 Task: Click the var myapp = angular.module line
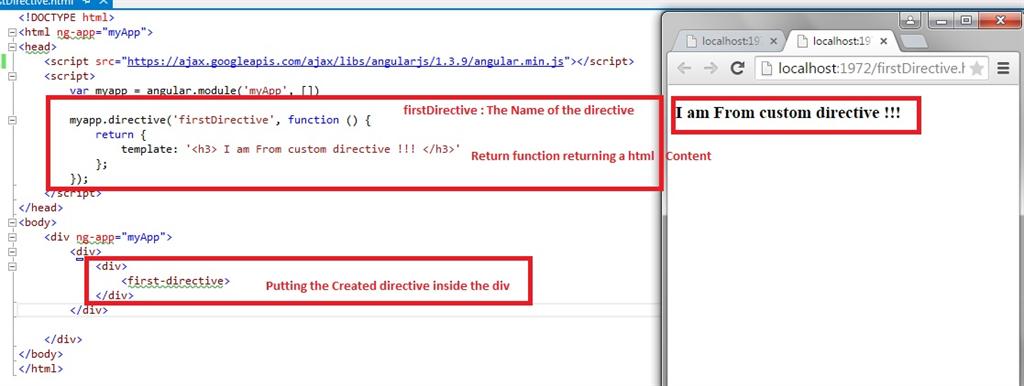[x=194, y=91]
